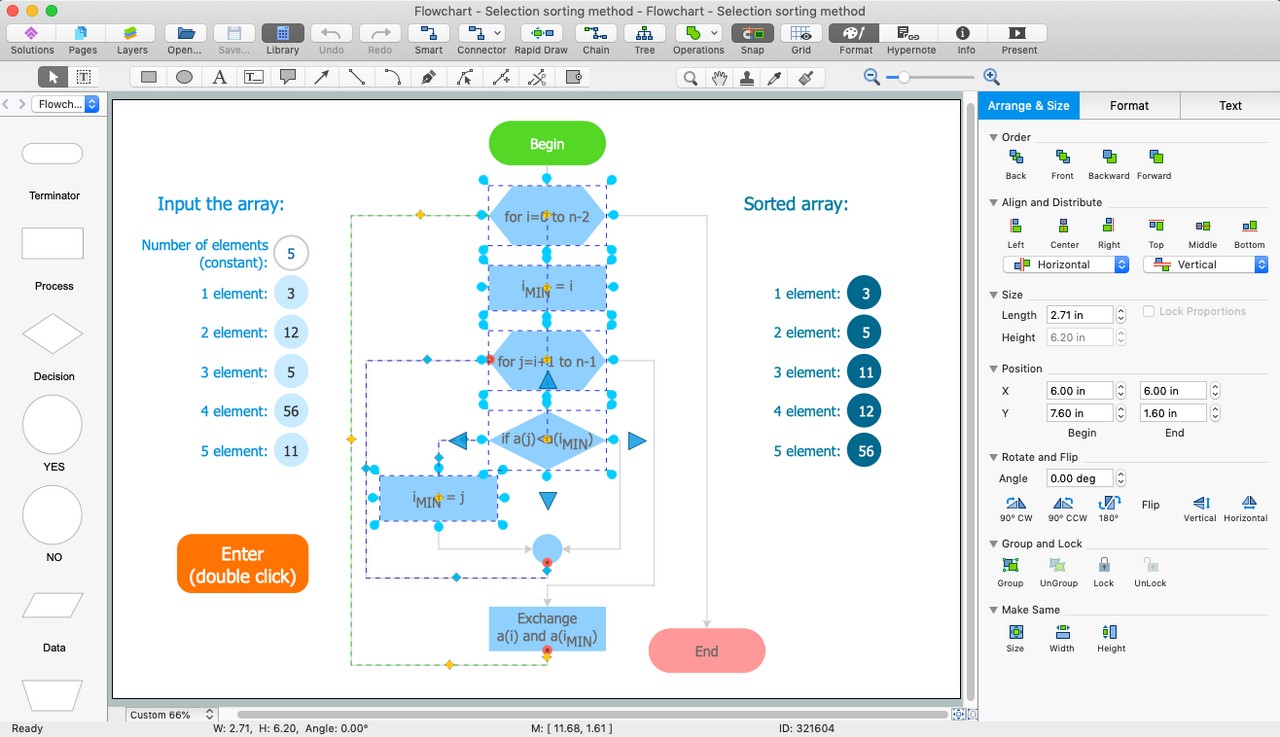
Task: Click the Bring to Front icon
Action: 1062,158
